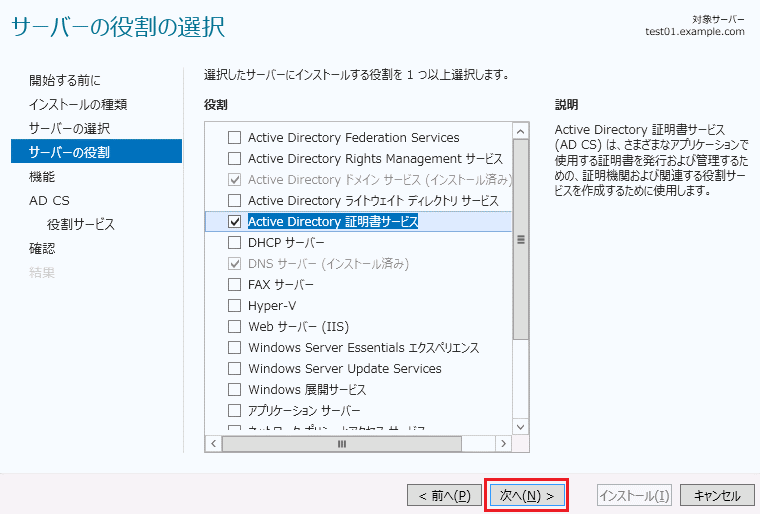Screen dimensions: 760x514
Task: Click the インストール(I) button
Action: point(634,496)
